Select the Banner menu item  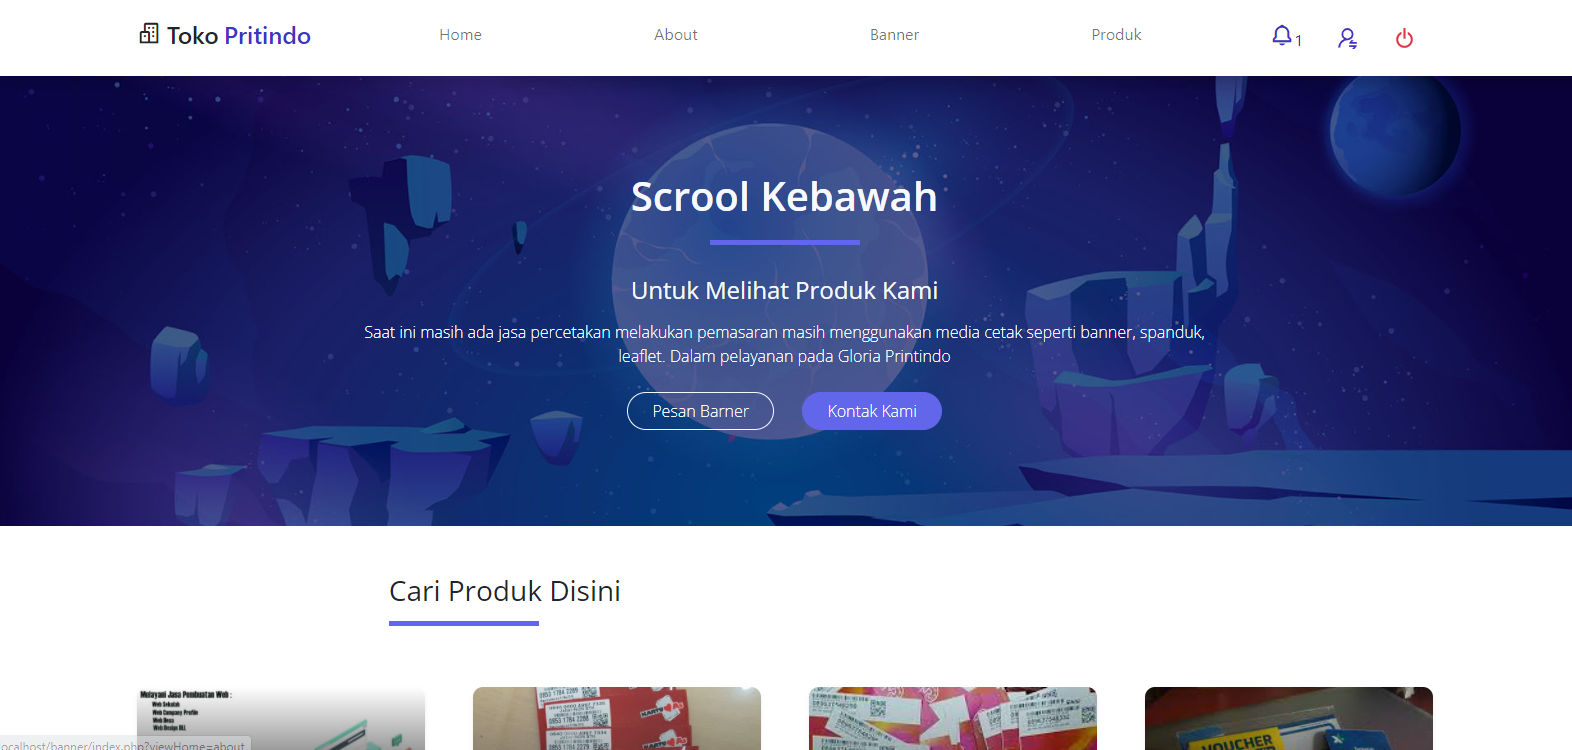point(894,35)
